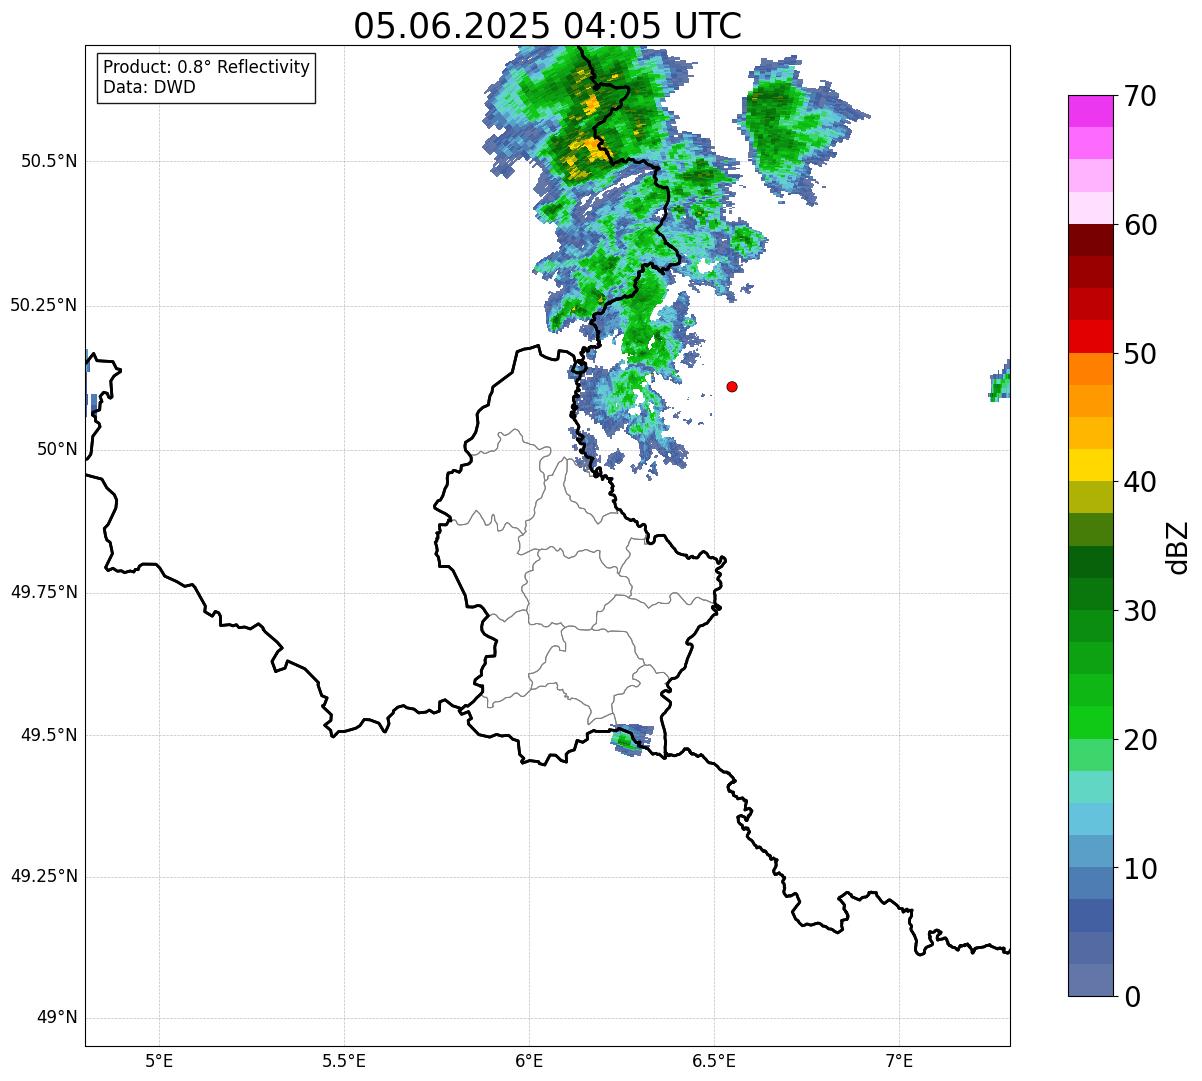
Task: Click the 49.25°N latitude label
Action: (x=43, y=876)
